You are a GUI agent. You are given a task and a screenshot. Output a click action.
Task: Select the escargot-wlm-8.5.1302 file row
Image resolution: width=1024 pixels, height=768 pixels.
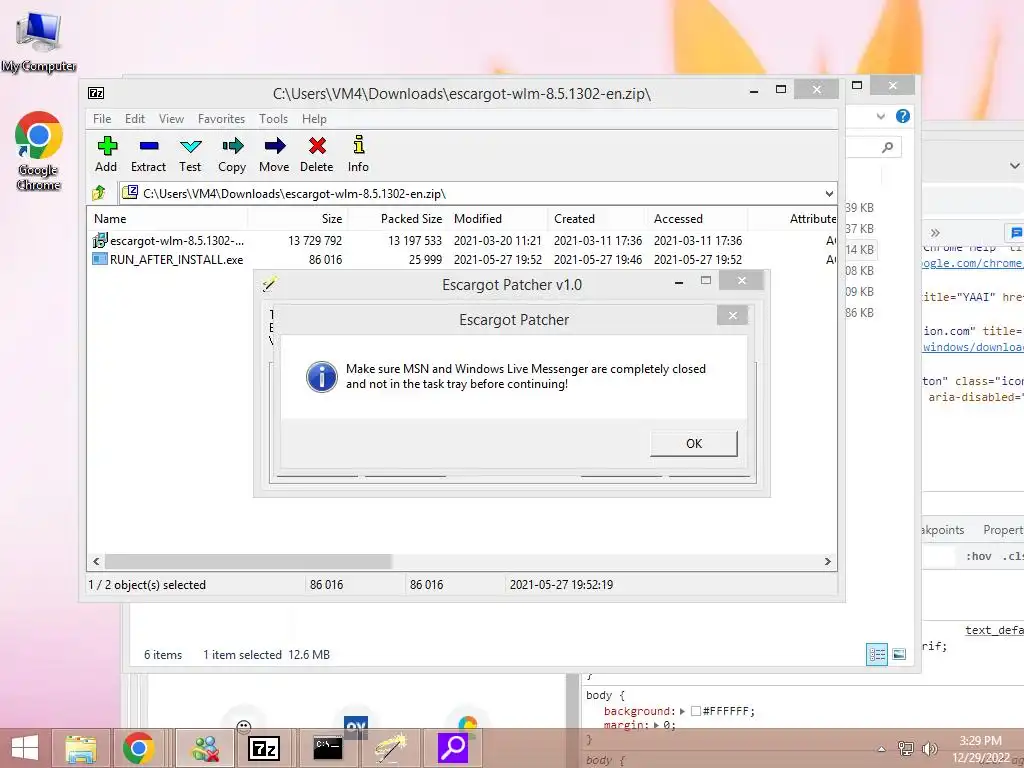point(462,240)
